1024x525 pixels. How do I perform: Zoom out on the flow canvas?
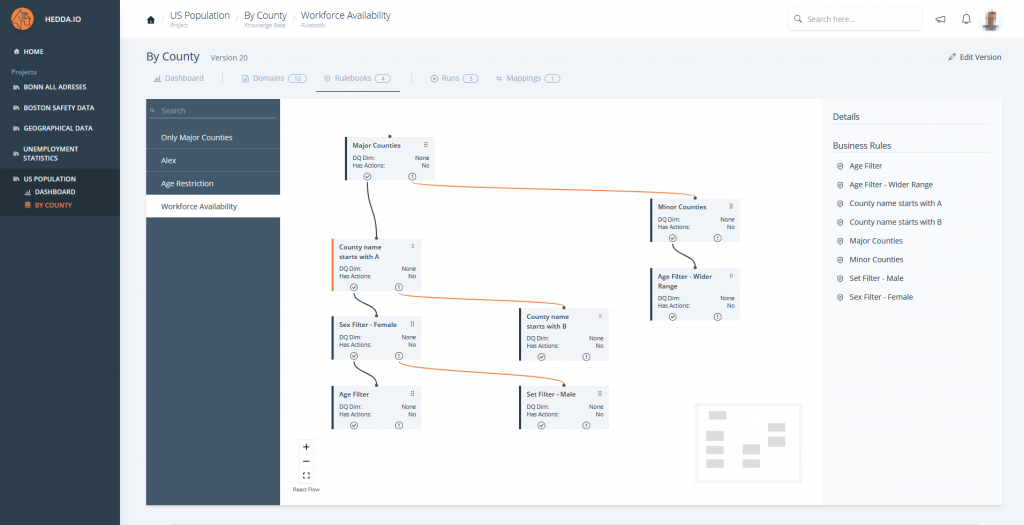[306, 461]
